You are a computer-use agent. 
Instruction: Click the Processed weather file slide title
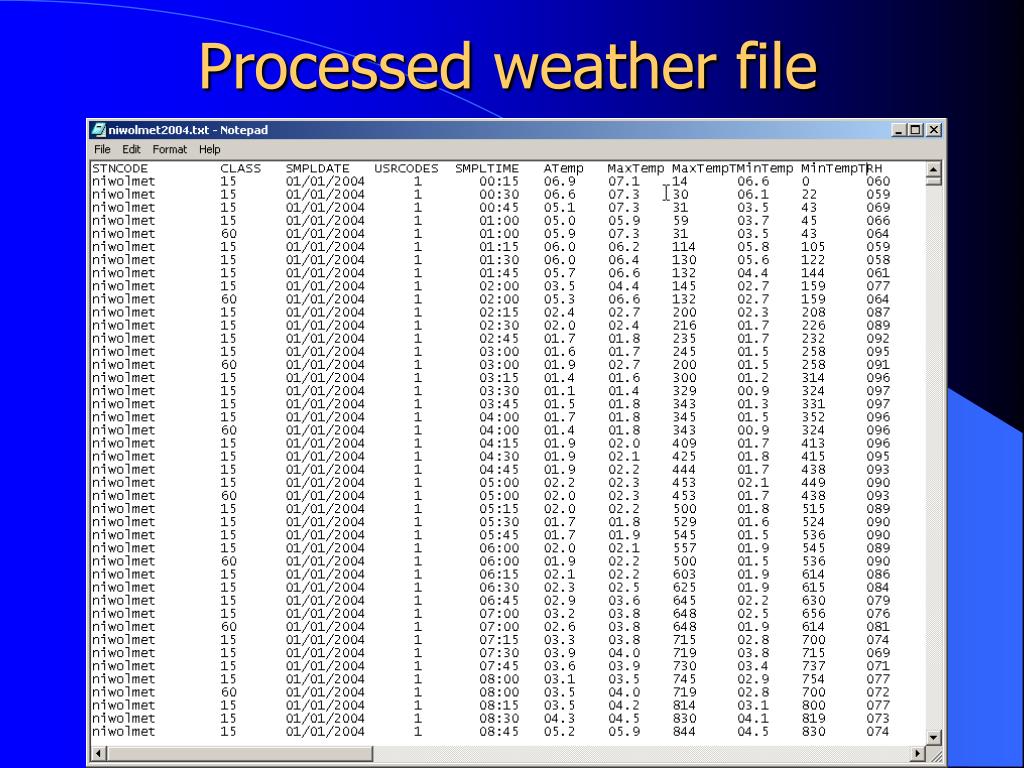click(508, 67)
